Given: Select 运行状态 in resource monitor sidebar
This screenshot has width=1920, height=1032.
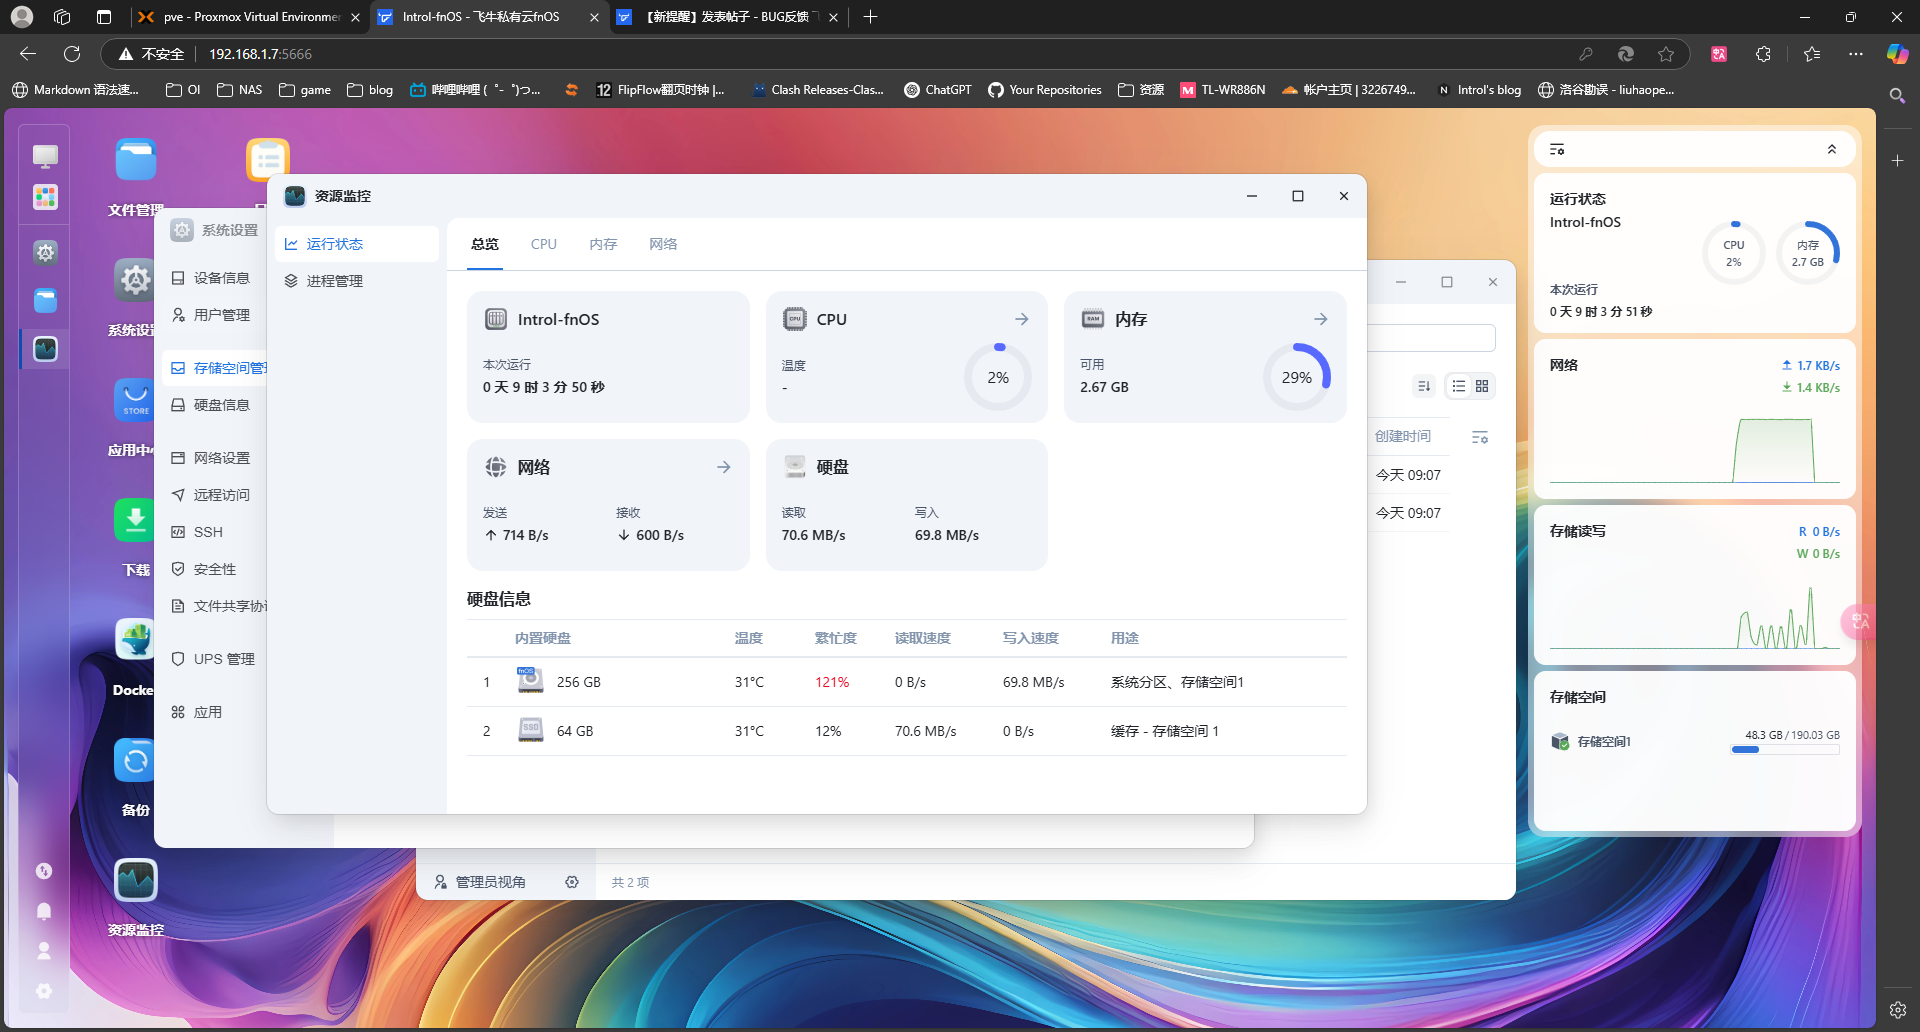Looking at the screenshot, I should click(x=357, y=244).
